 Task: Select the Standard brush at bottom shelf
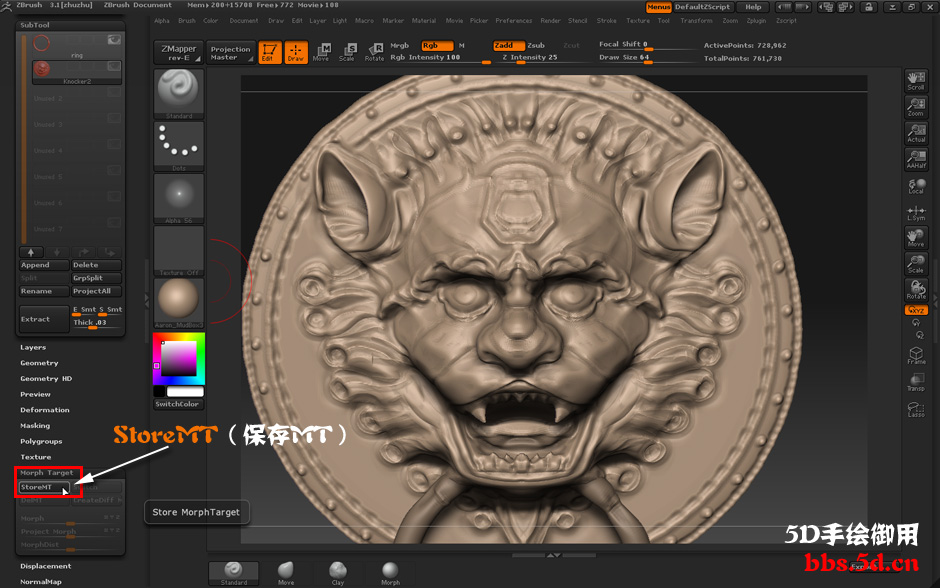(234, 573)
